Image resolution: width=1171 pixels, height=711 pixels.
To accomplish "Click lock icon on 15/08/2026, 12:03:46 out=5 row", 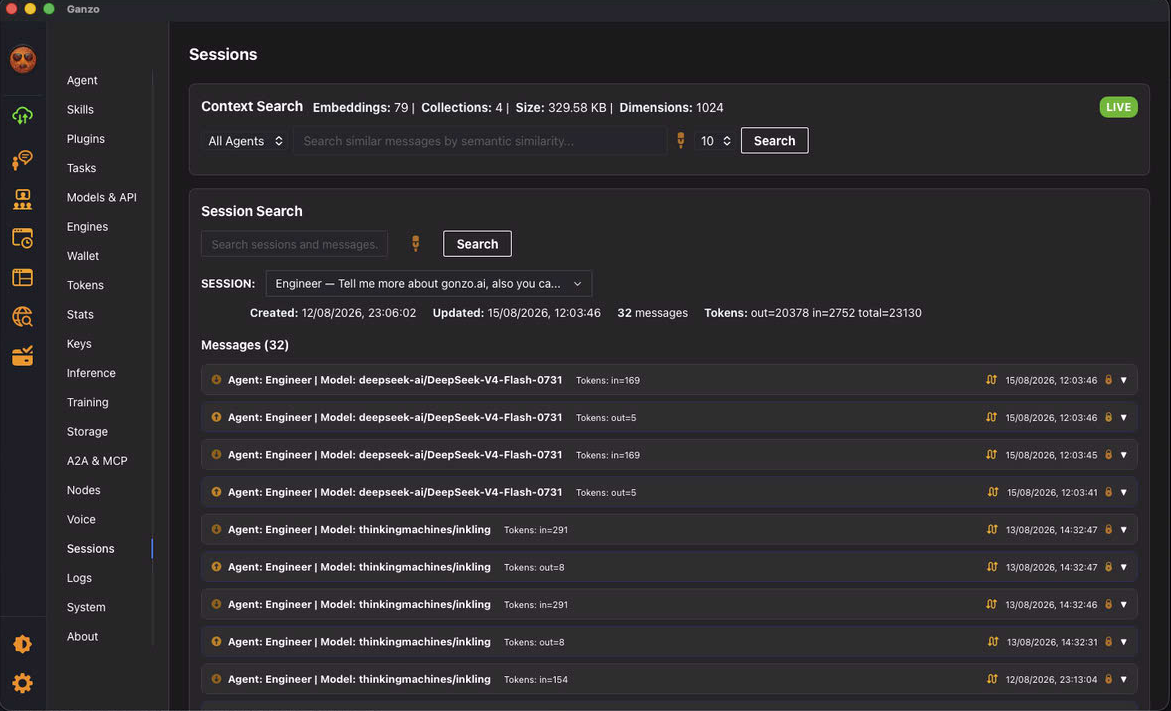I will point(1108,417).
